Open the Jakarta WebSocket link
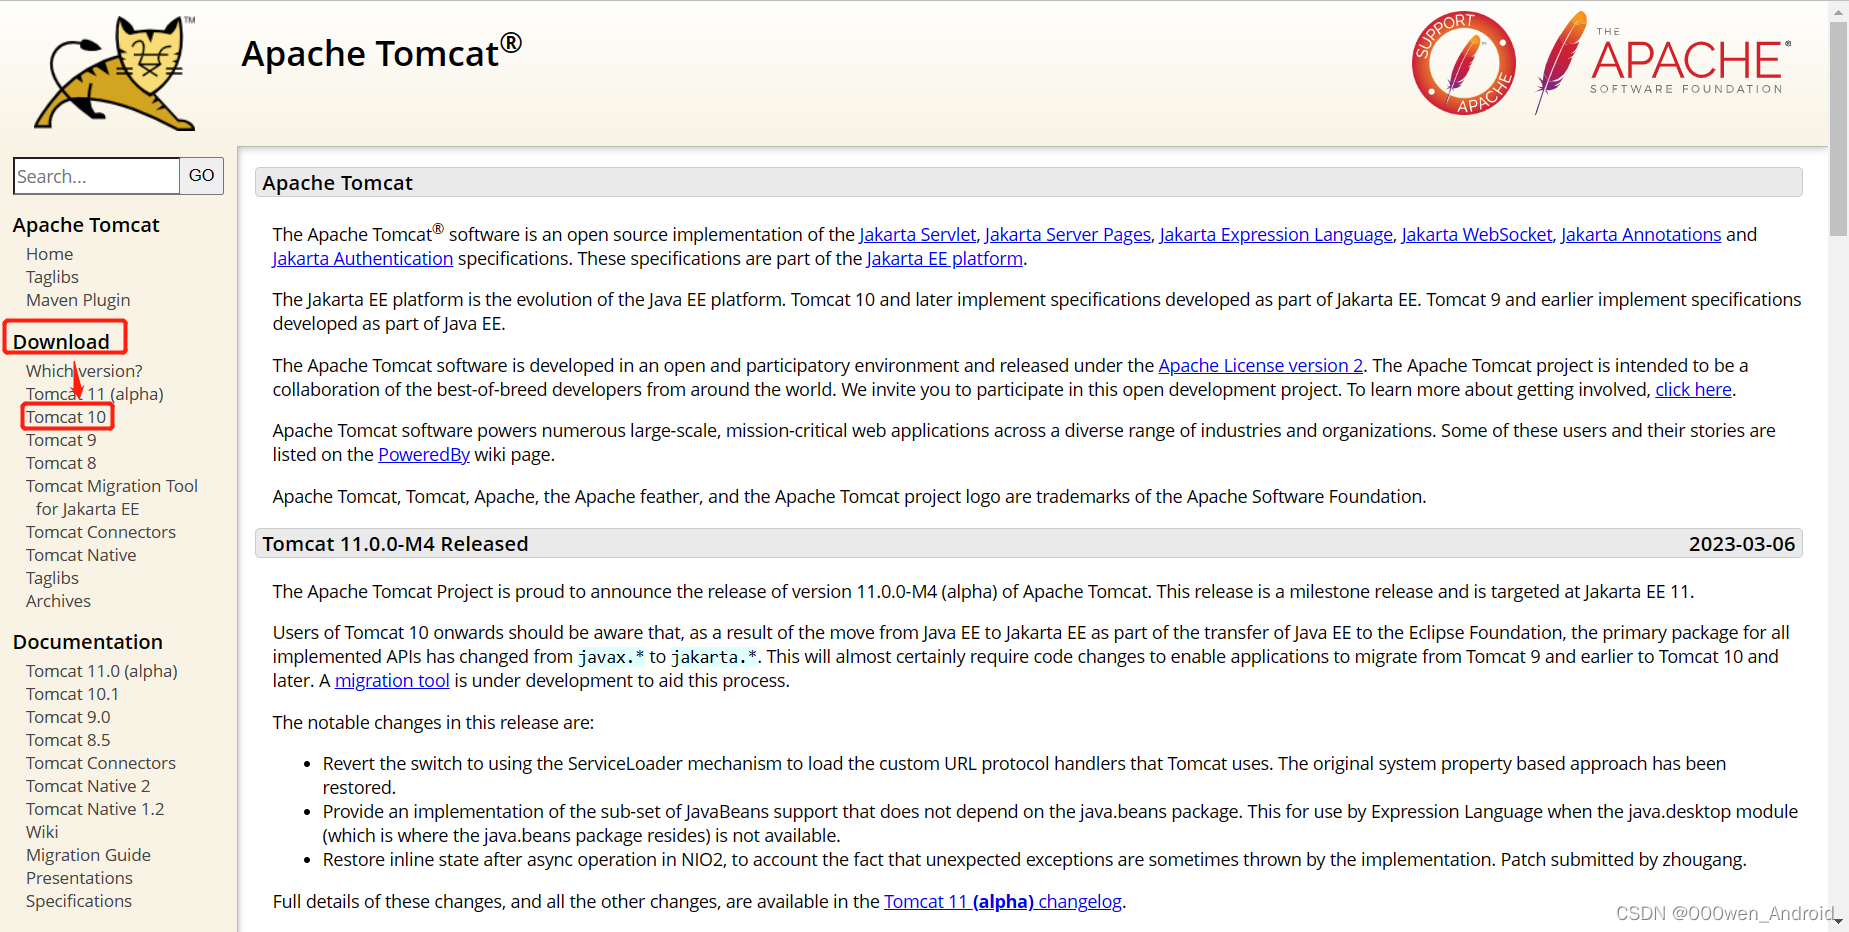This screenshot has height=932, width=1849. (1477, 234)
